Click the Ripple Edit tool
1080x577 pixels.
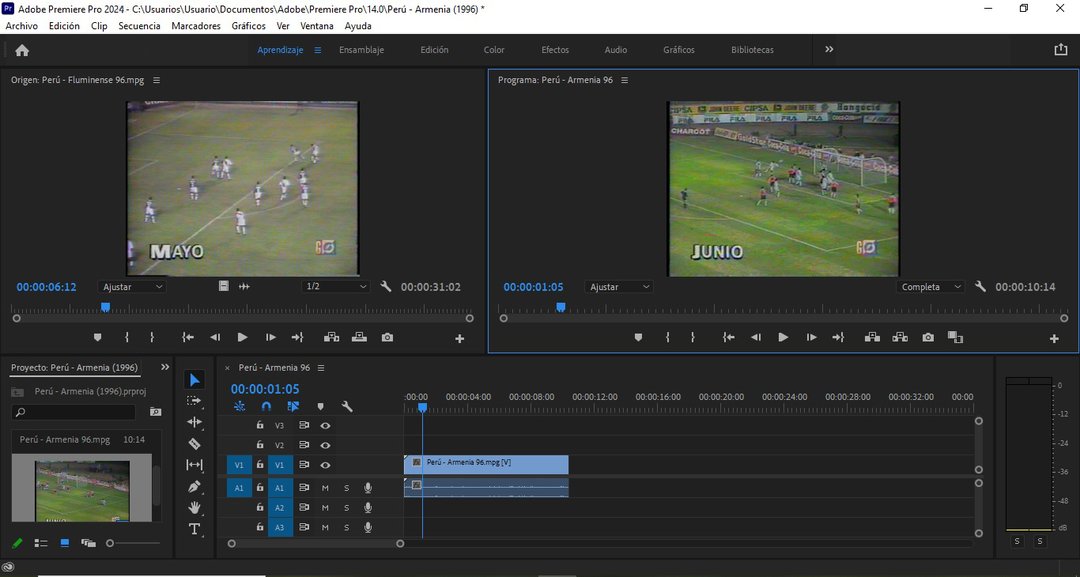point(194,422)
